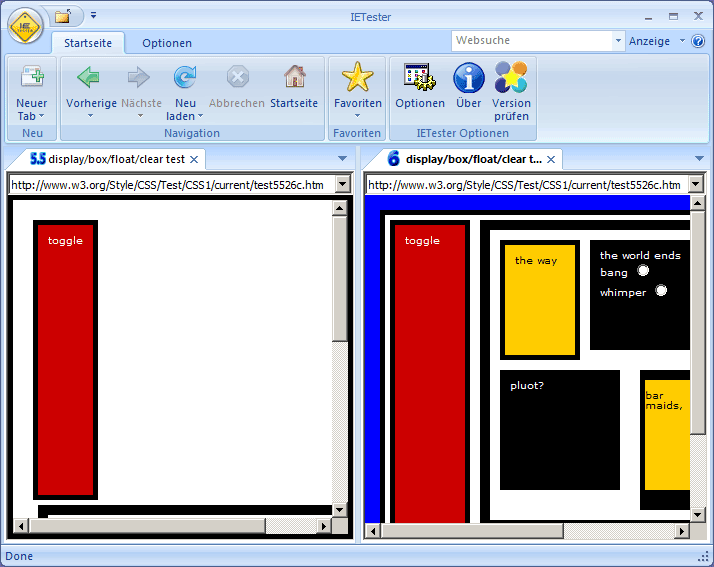The height and width of the screenshot is (567, 714).
Task: Click the Abbrechen stop icon
Action: (x=238, y=77)
